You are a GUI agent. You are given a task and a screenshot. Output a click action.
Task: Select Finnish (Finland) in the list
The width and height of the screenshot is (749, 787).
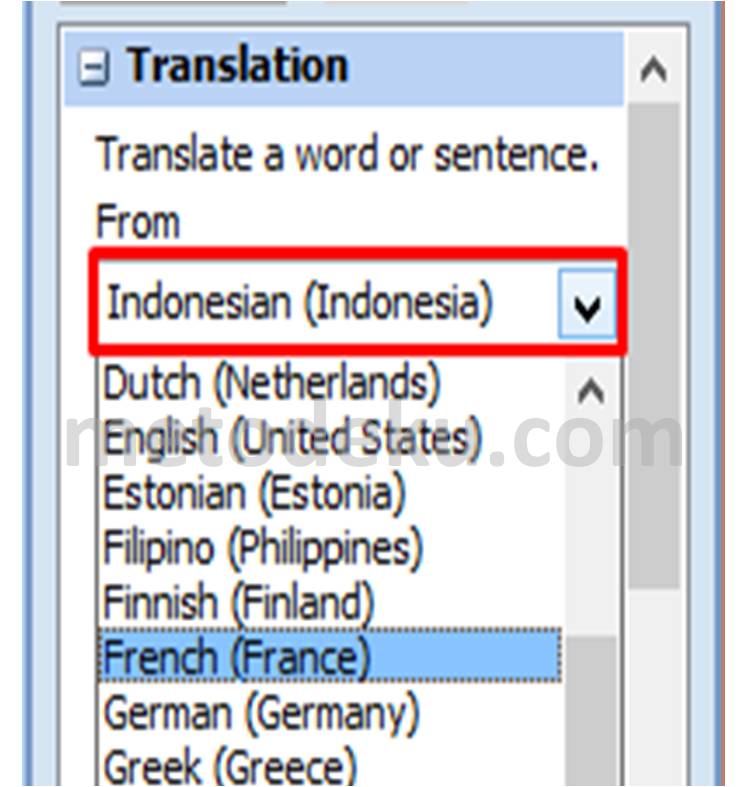[x=330, y=602]
